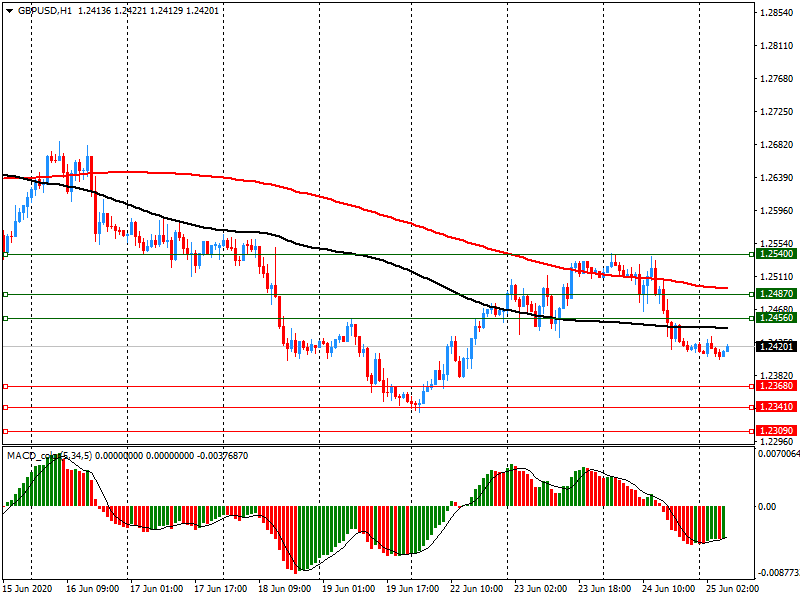Click the GBPUSD,H1 chart title text

(45, 11)
